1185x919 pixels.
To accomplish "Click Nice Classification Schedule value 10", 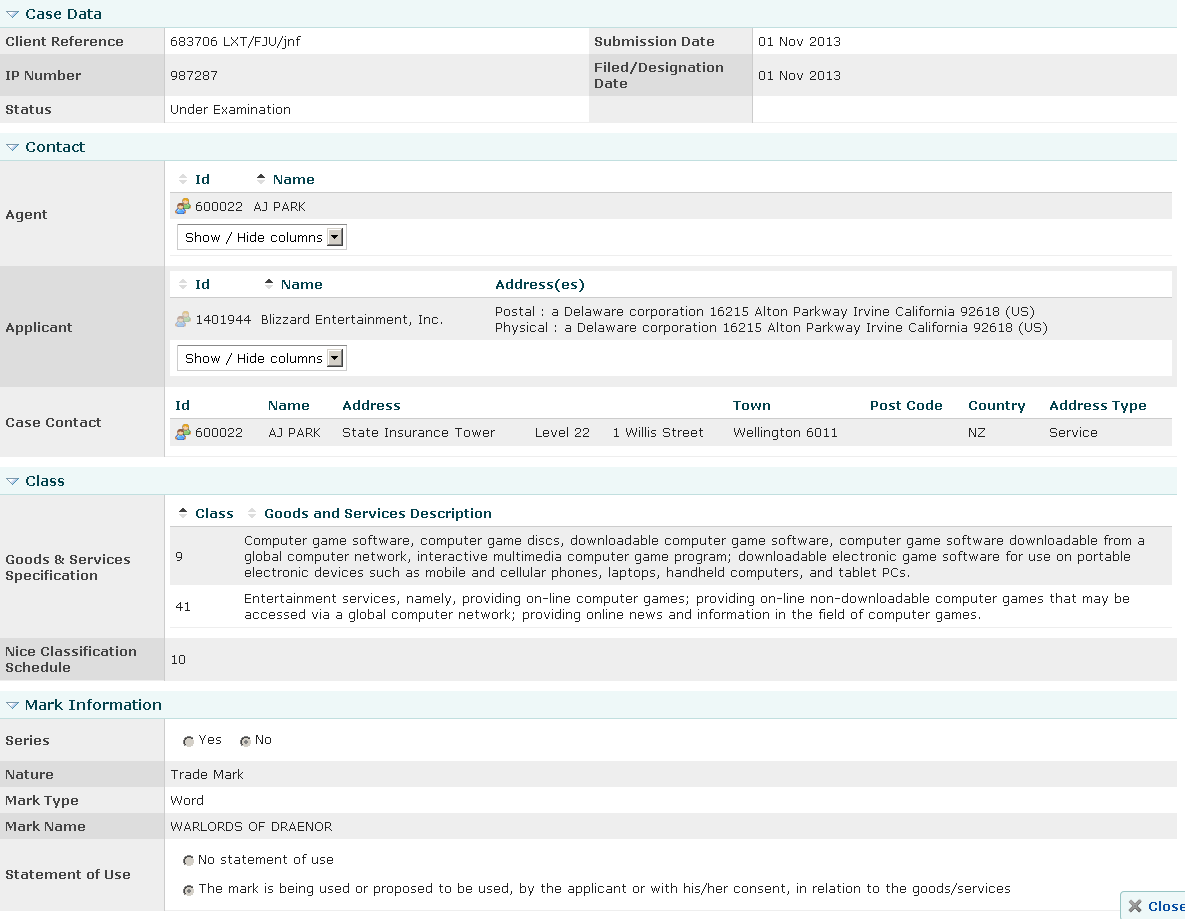I will [x=178, y=660].
